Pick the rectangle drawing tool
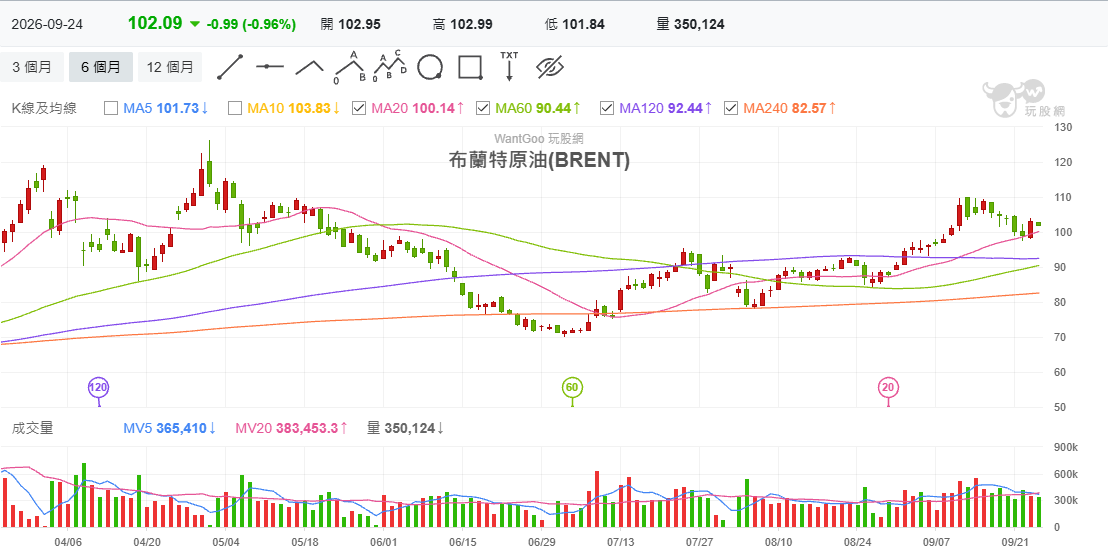Image resolution: width=1109 pixels, height=554 pixels. click(470, 67)
